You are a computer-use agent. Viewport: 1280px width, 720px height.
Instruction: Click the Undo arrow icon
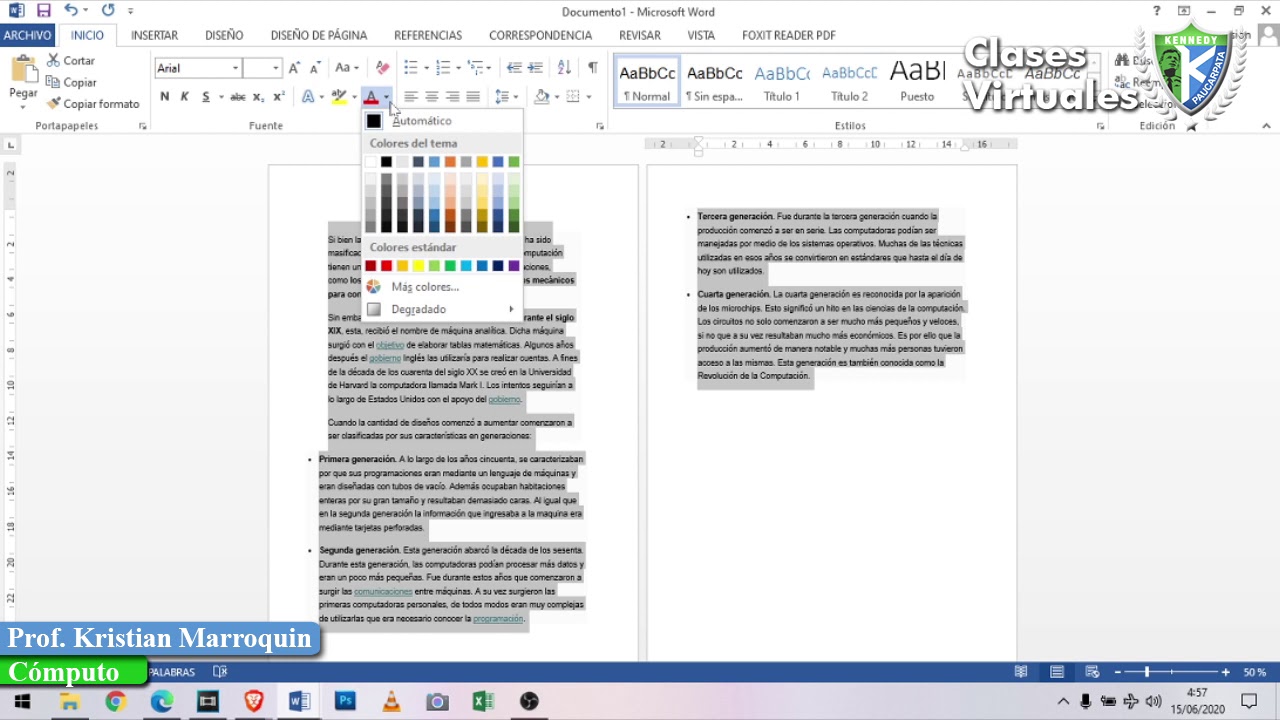[71, 11]
